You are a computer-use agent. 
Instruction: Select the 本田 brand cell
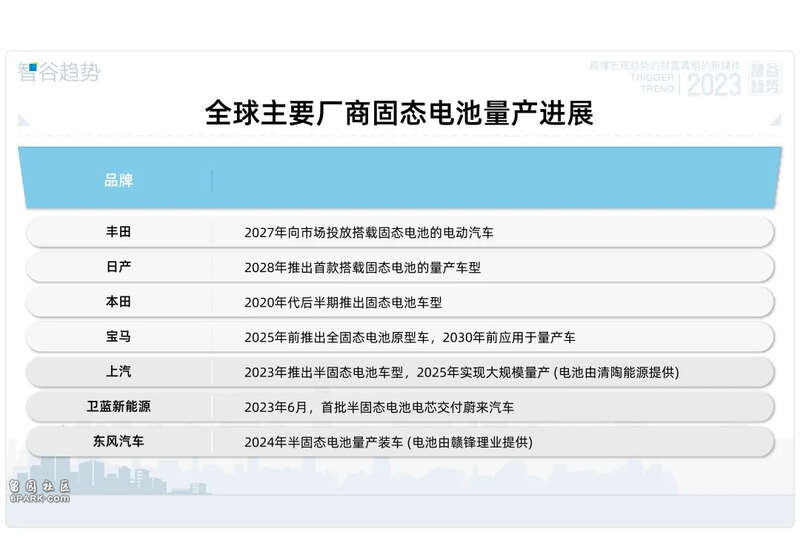coord(118,302)
